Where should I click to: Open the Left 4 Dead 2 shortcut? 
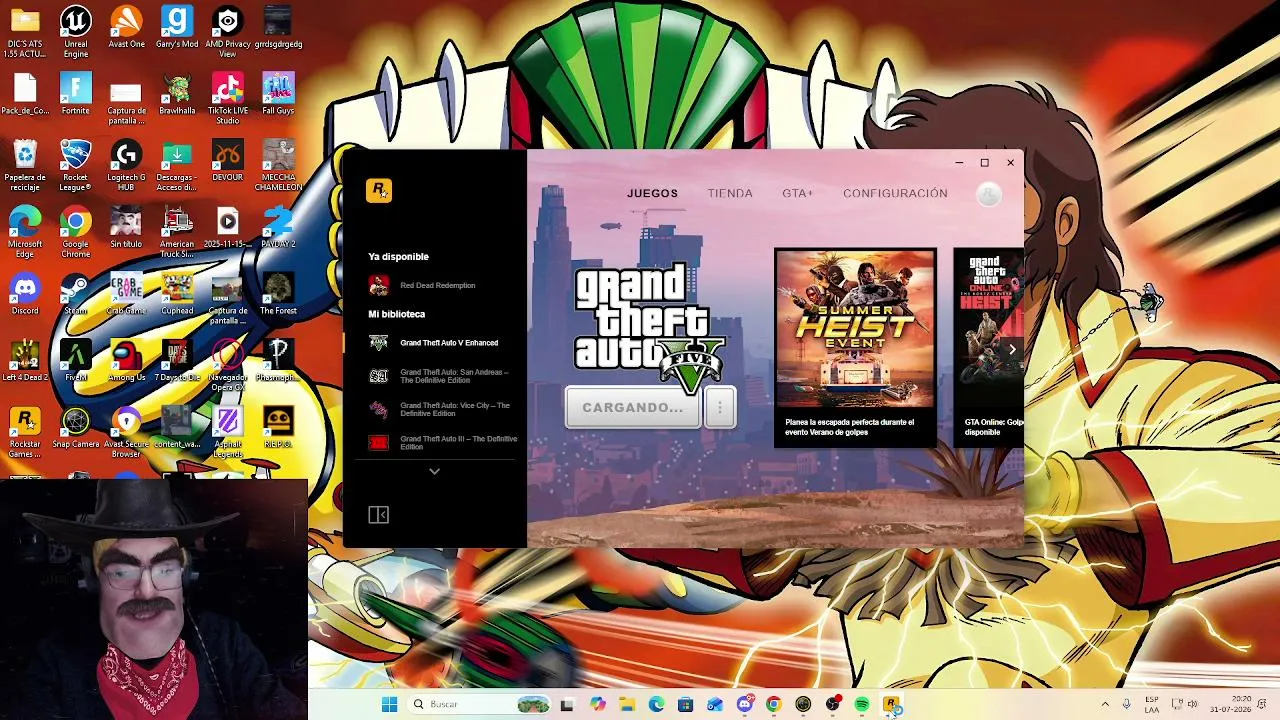pos(25,361)
